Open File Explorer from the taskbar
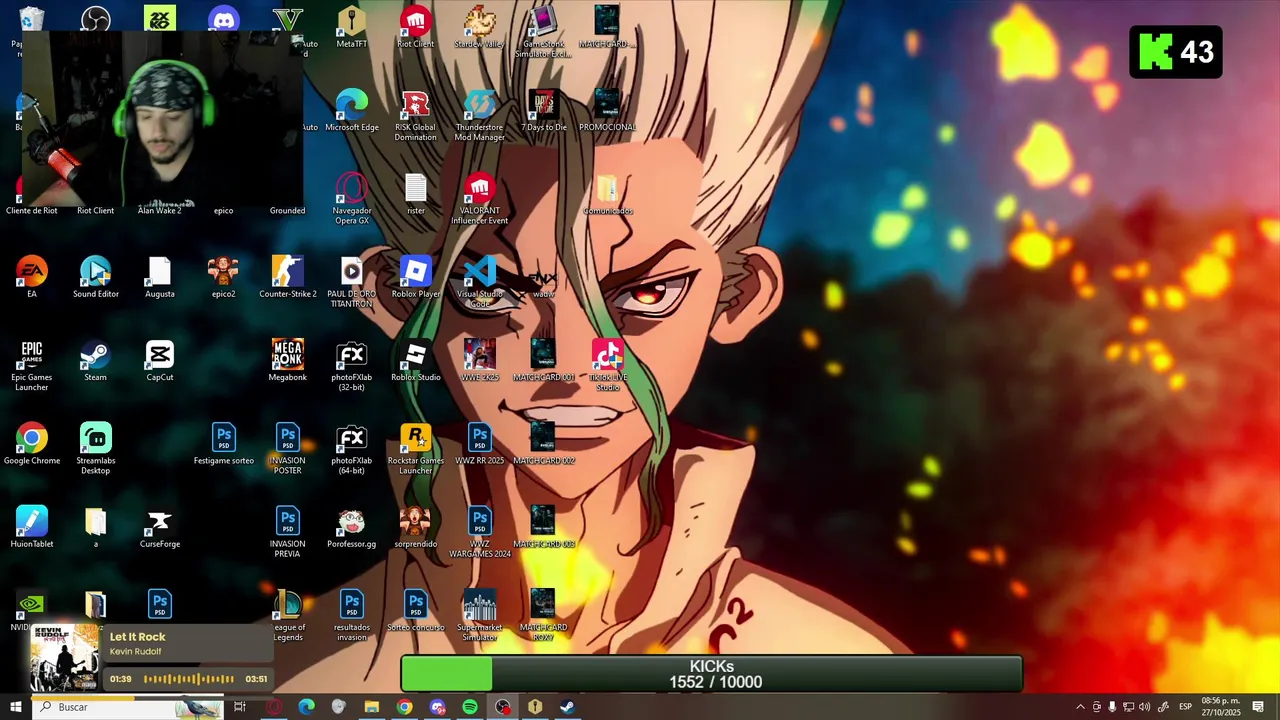1280x720 pixels. pos(371,707)
